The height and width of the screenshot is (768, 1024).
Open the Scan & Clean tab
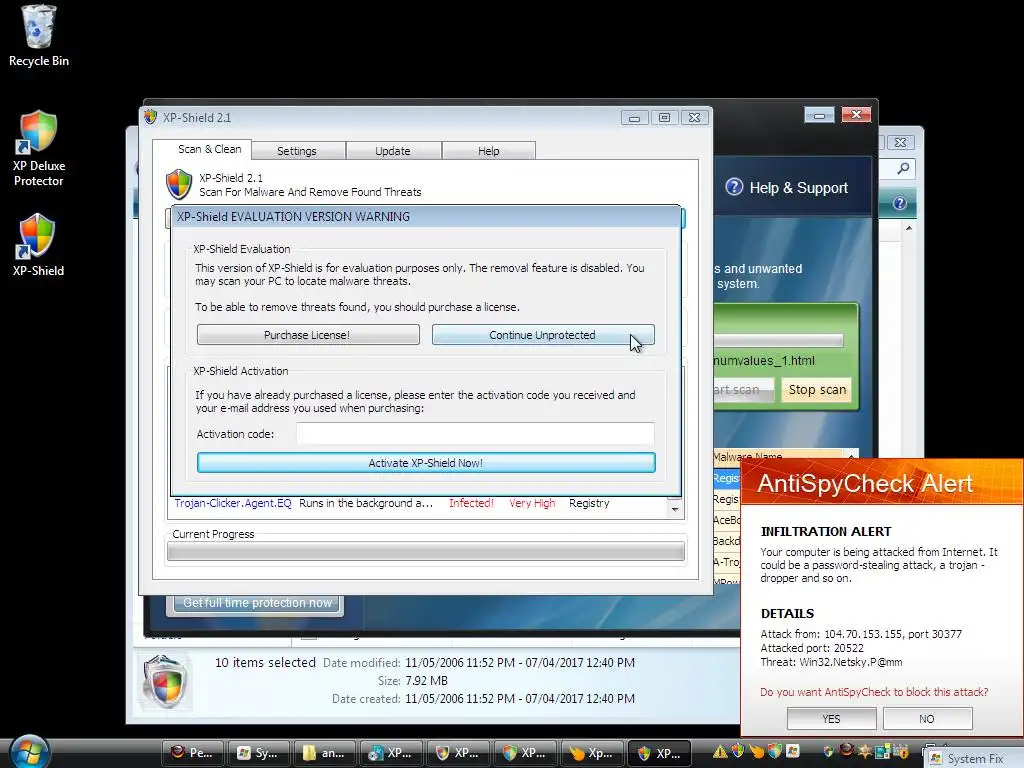tap(209, 149)
